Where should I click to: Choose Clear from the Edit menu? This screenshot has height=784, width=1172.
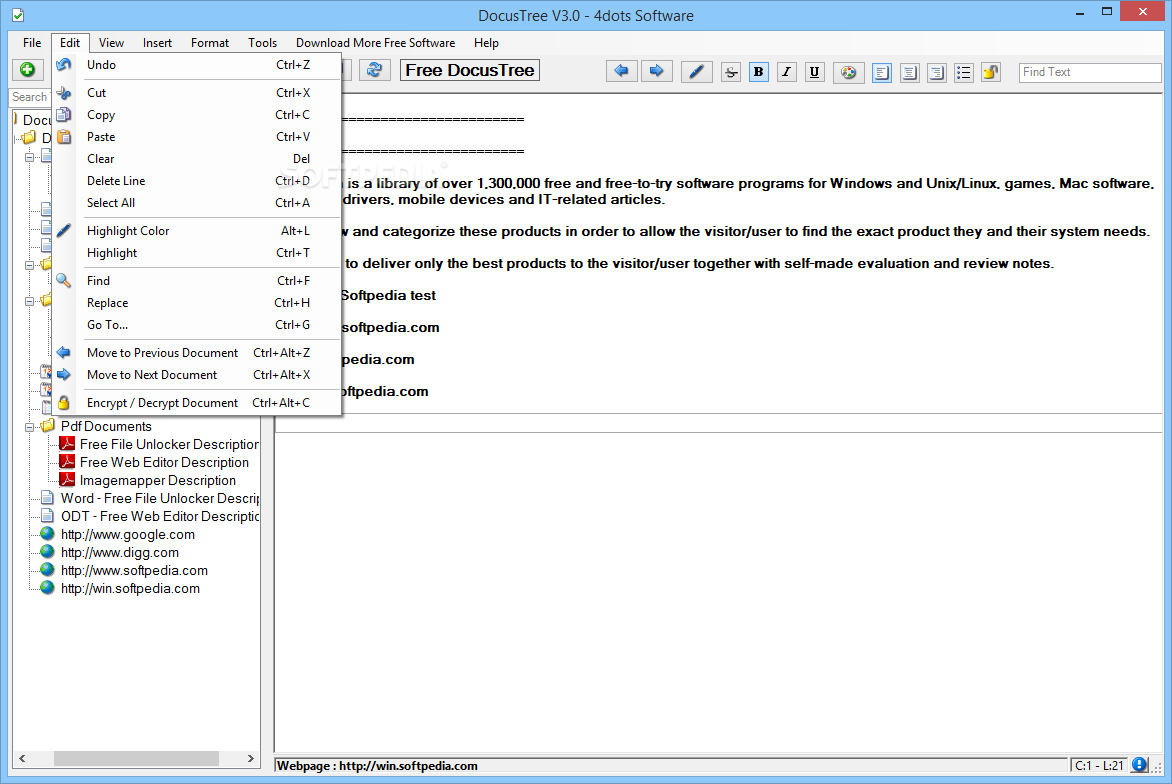(x=197, y=158)
